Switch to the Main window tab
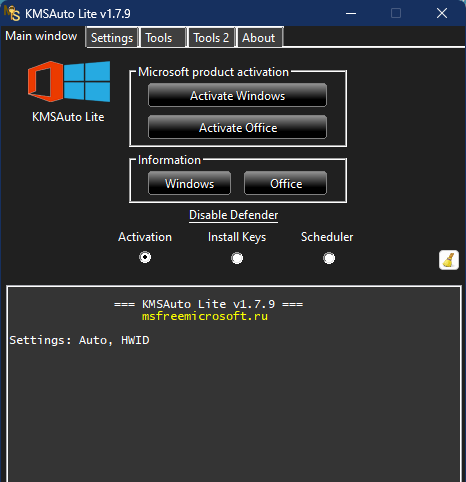Viewport: 466px width, 482px height. [x=41, y=36]
